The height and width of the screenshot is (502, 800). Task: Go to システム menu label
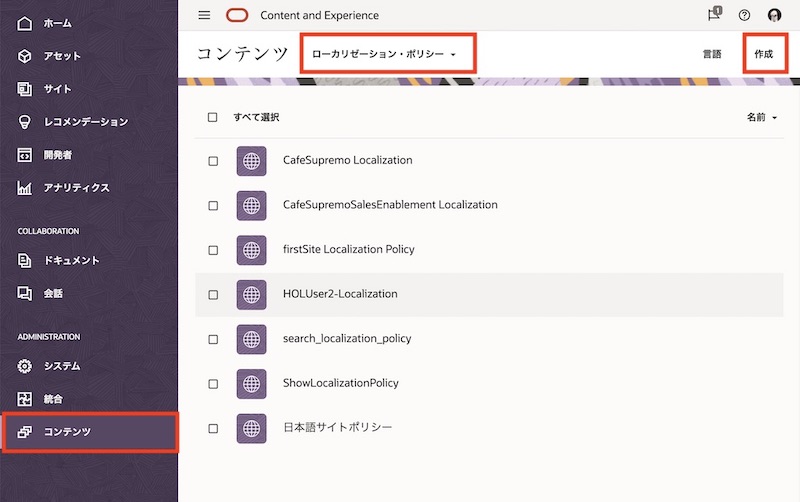click(x=62, y=366)
